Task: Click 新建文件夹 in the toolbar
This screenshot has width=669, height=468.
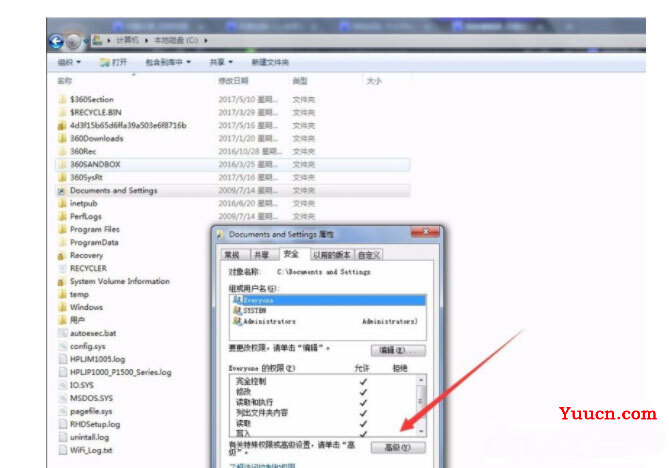Action: (270, 62)
